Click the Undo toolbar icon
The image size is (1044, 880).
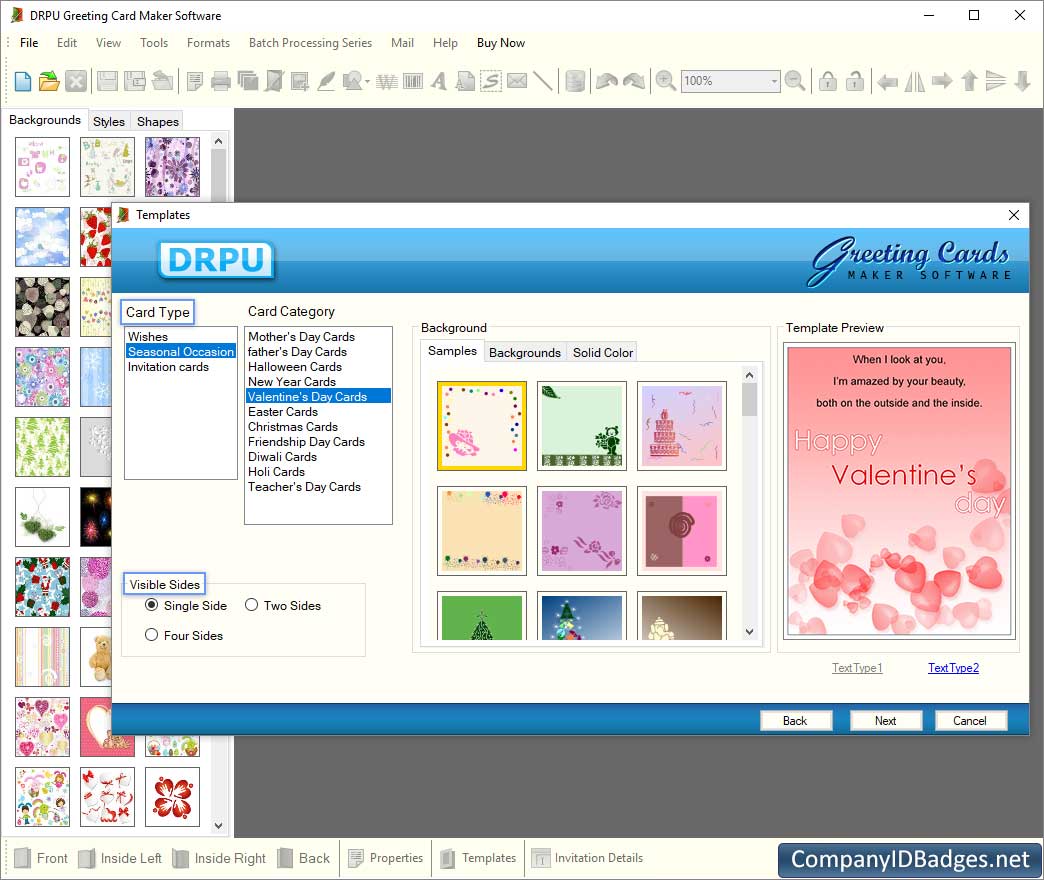click(x=607, y=81)
